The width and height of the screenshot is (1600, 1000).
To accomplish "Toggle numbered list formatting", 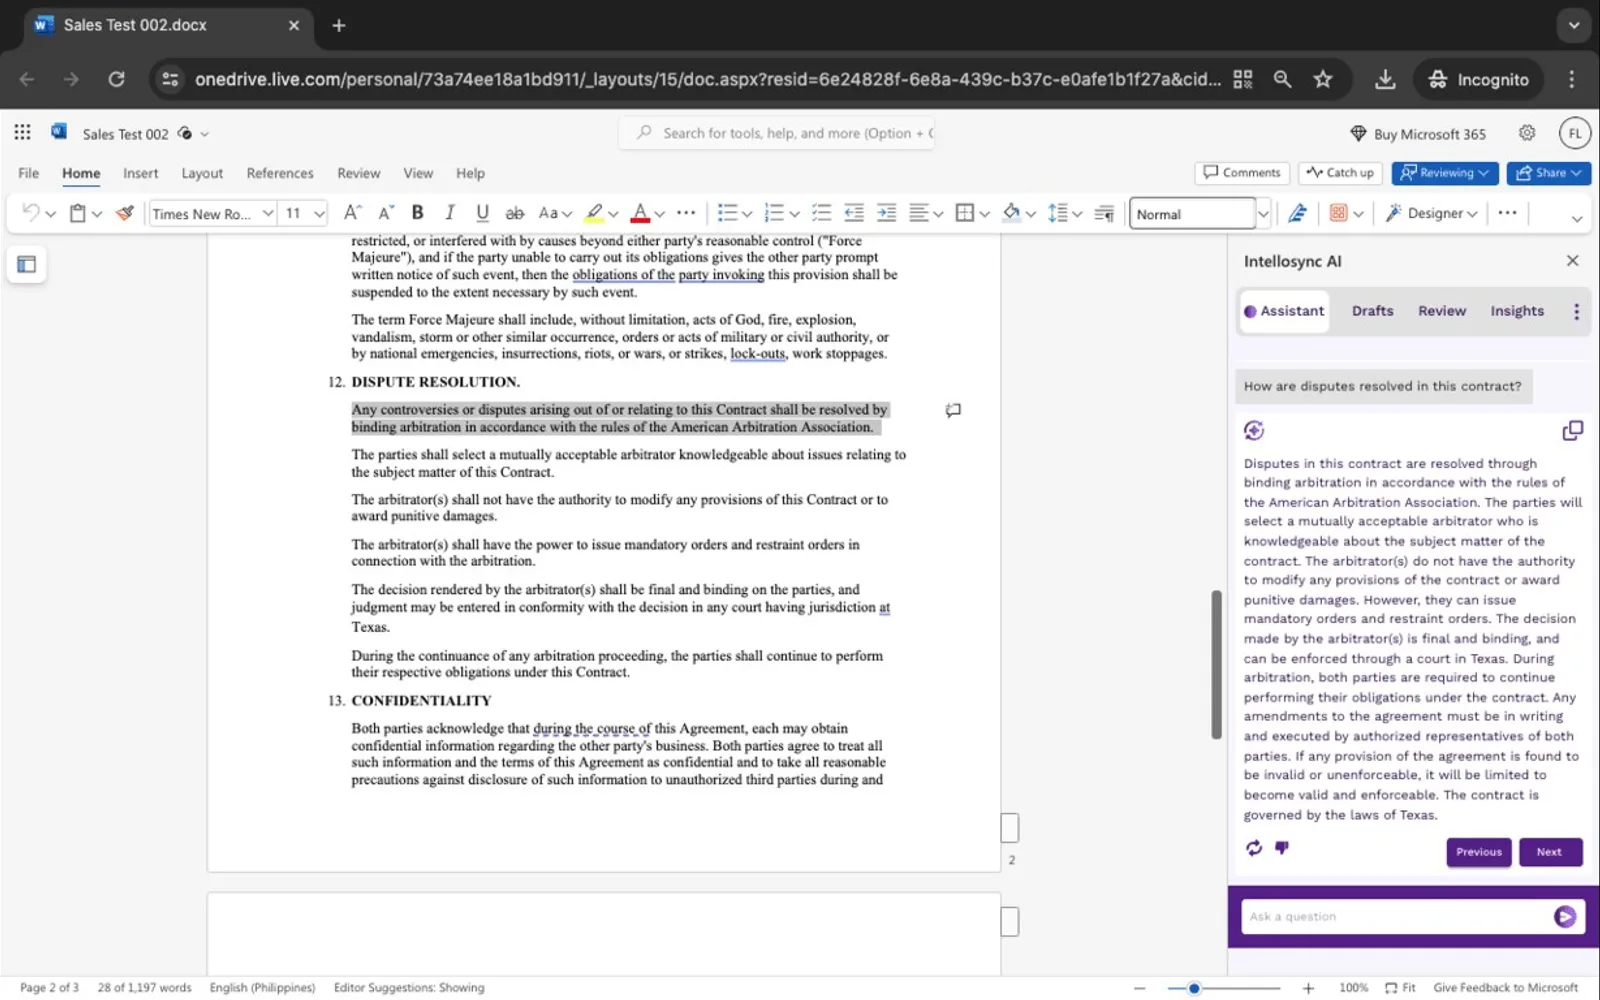I will [x=773, y=213].
